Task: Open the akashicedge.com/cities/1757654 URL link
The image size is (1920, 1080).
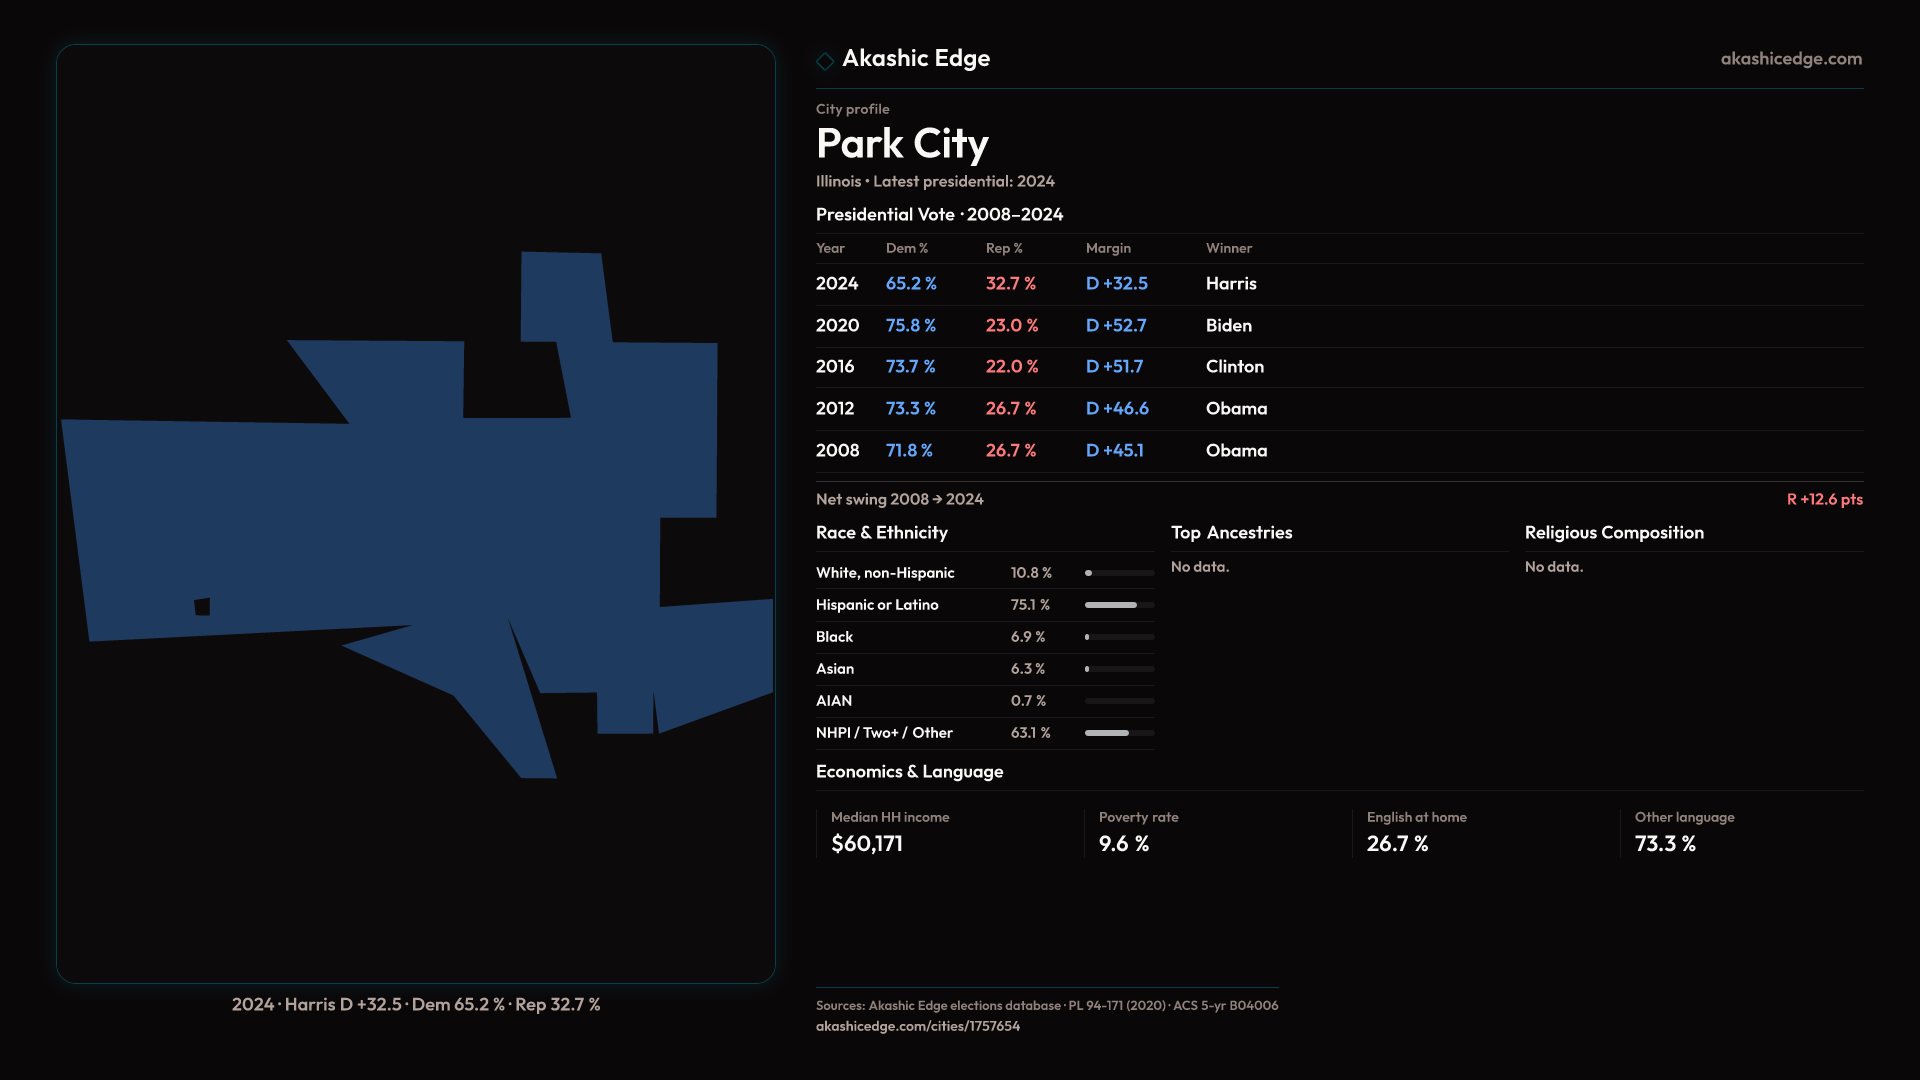Action: pos(917,1026)
